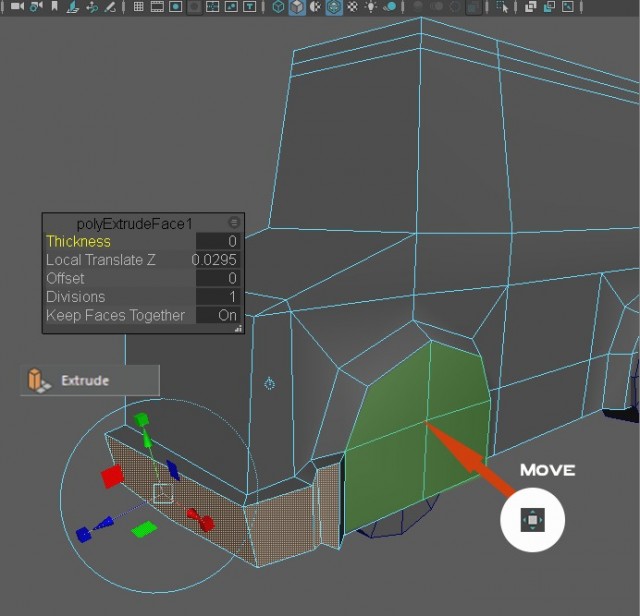
Task: Open camera Bookmarks icon
Action: 54,6
